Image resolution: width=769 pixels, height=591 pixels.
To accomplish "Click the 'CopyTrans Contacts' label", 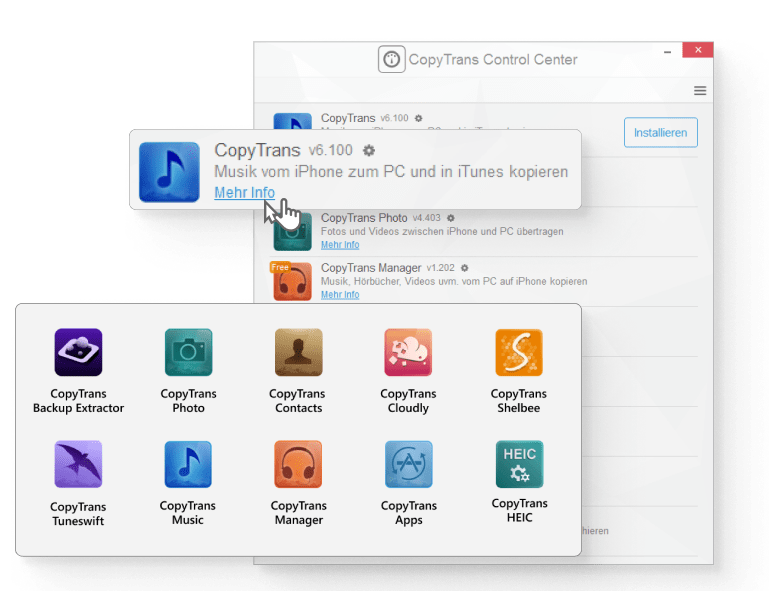I will [297, 401].
